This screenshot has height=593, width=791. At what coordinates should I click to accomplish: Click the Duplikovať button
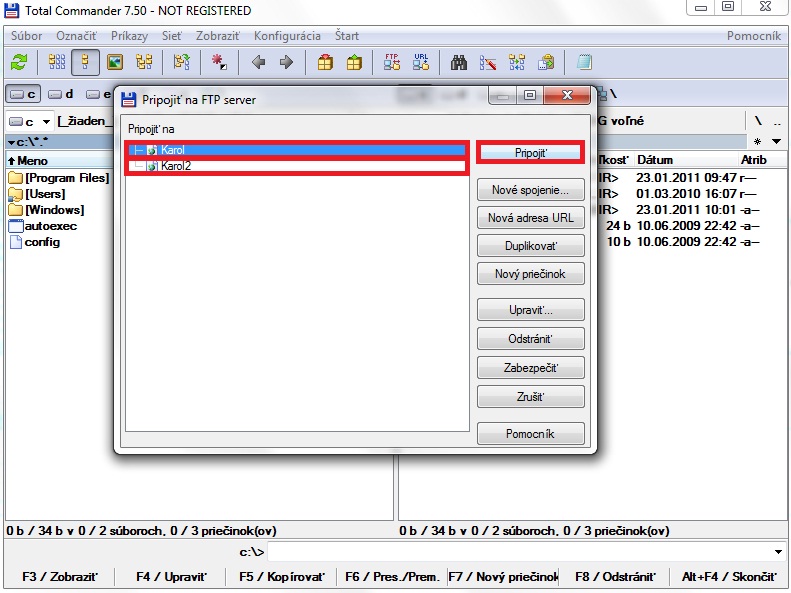tap(531, 246)
